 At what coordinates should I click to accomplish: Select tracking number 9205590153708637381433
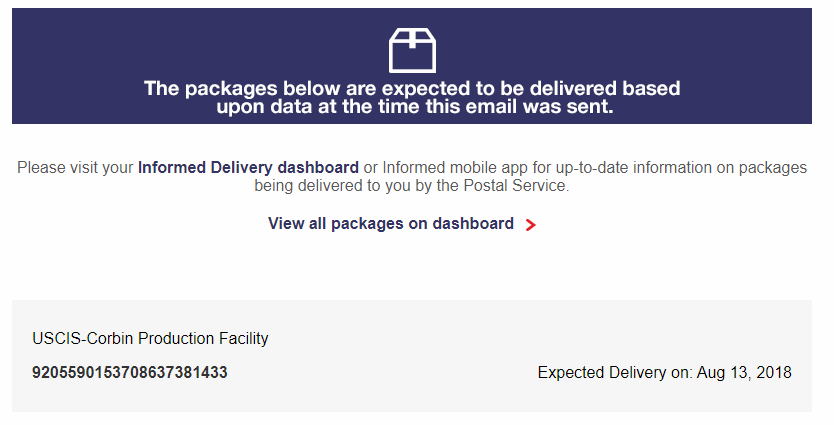tap(130, 372)
